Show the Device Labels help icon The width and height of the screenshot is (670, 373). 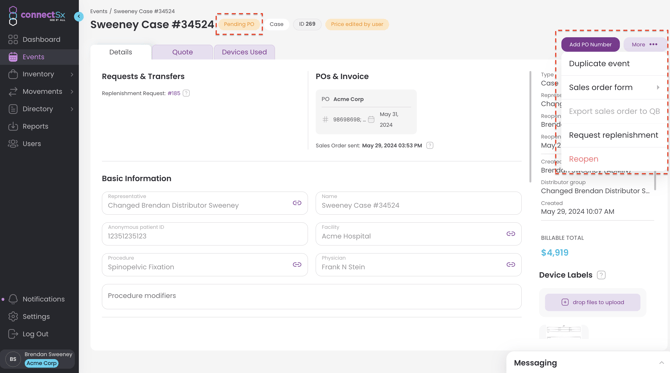[601, 275]
